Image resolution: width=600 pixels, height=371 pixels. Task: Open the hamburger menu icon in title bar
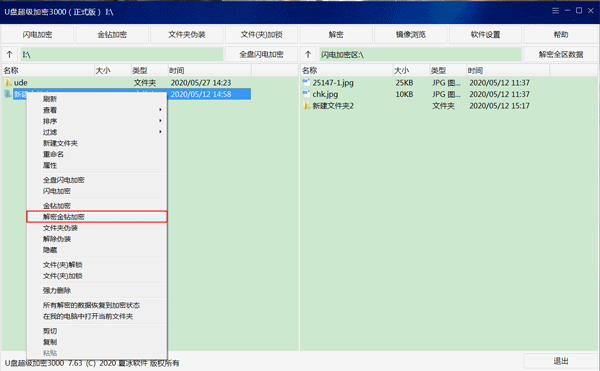[x=555, y=11]
